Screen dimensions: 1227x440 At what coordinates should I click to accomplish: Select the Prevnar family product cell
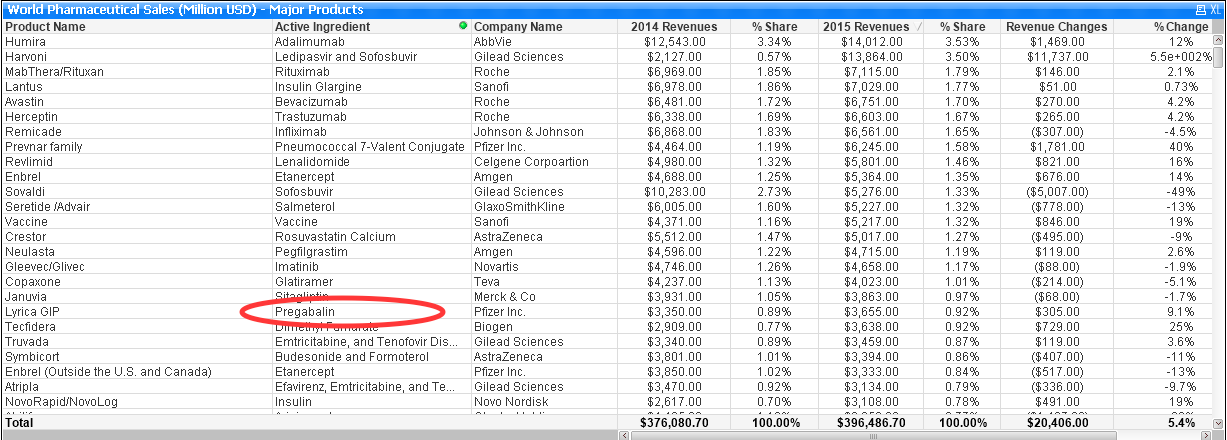tap(136, 147)
